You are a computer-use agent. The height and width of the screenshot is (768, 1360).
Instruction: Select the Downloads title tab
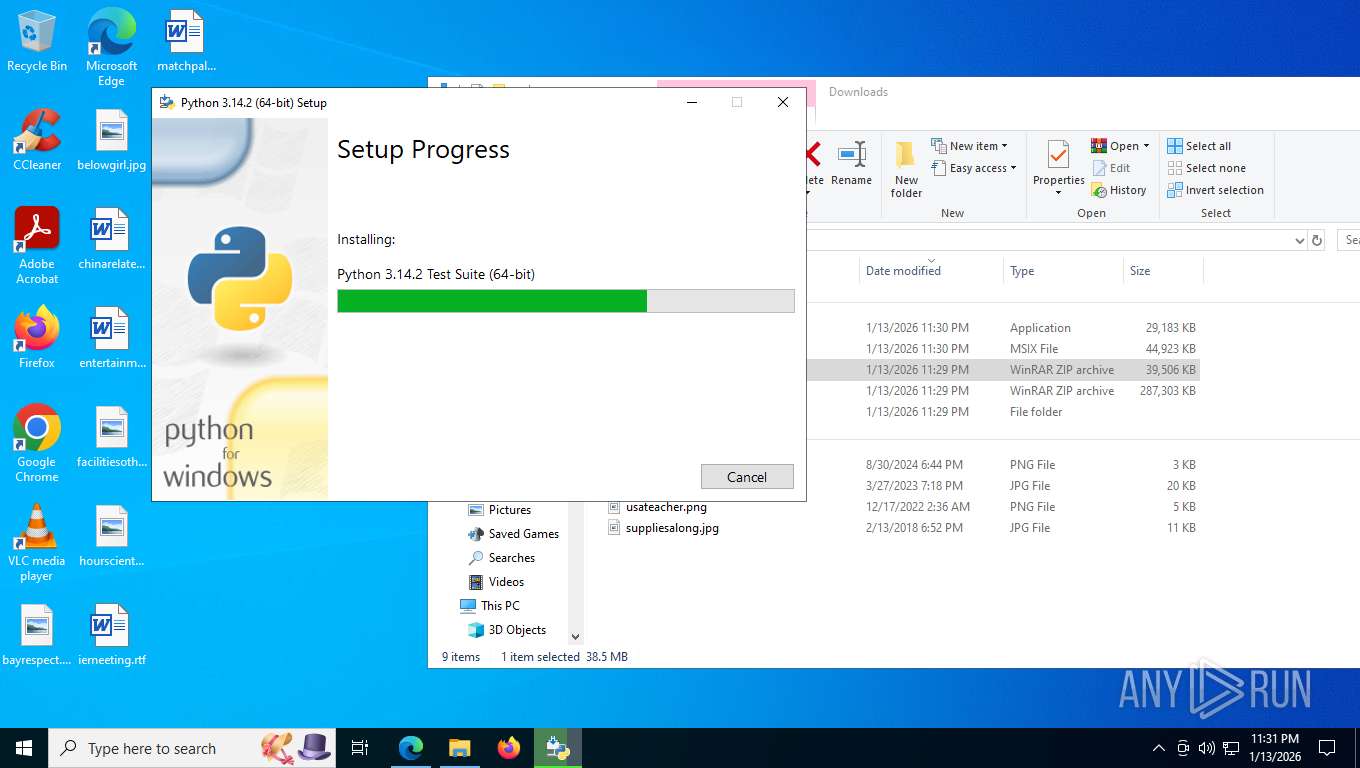[x=858, y=92]
